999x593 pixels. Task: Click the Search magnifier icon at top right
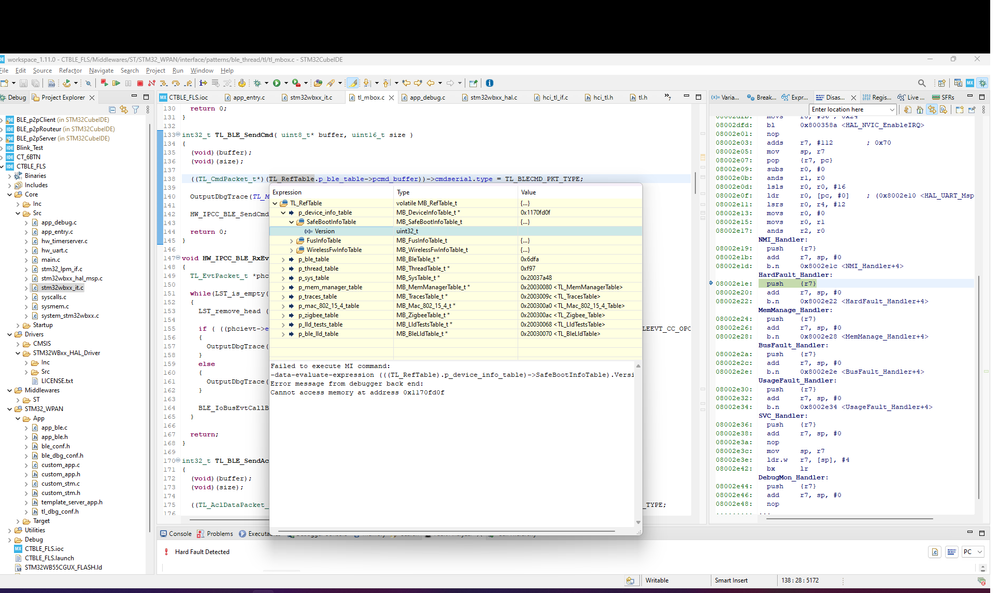[x=922, y=83]
